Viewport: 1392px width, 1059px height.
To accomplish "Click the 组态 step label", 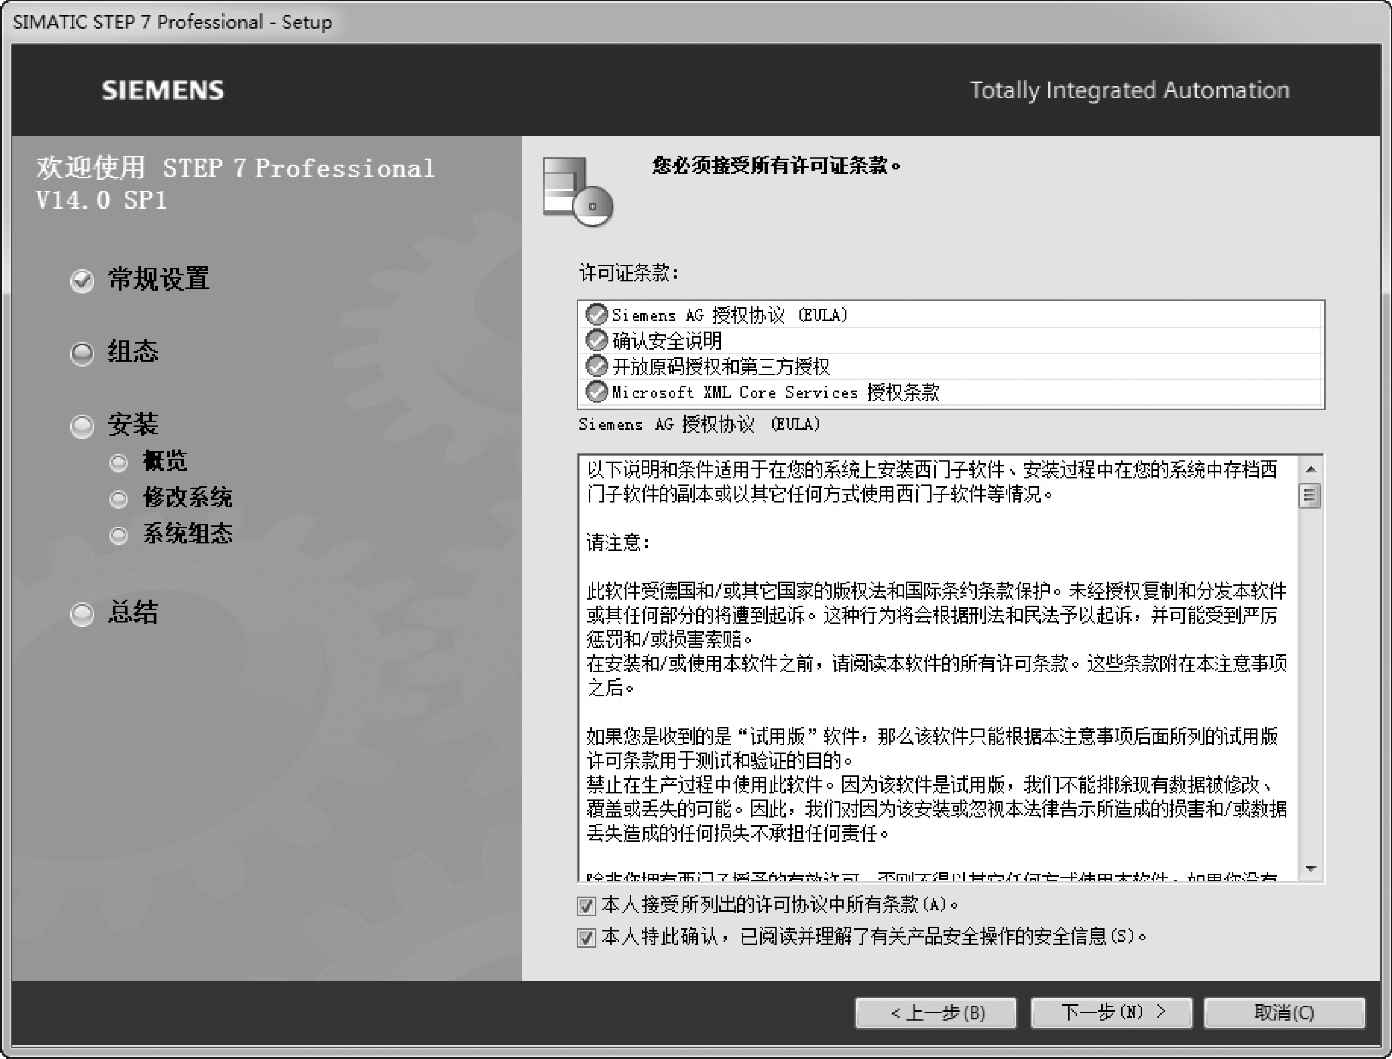I will coord(133,352).
